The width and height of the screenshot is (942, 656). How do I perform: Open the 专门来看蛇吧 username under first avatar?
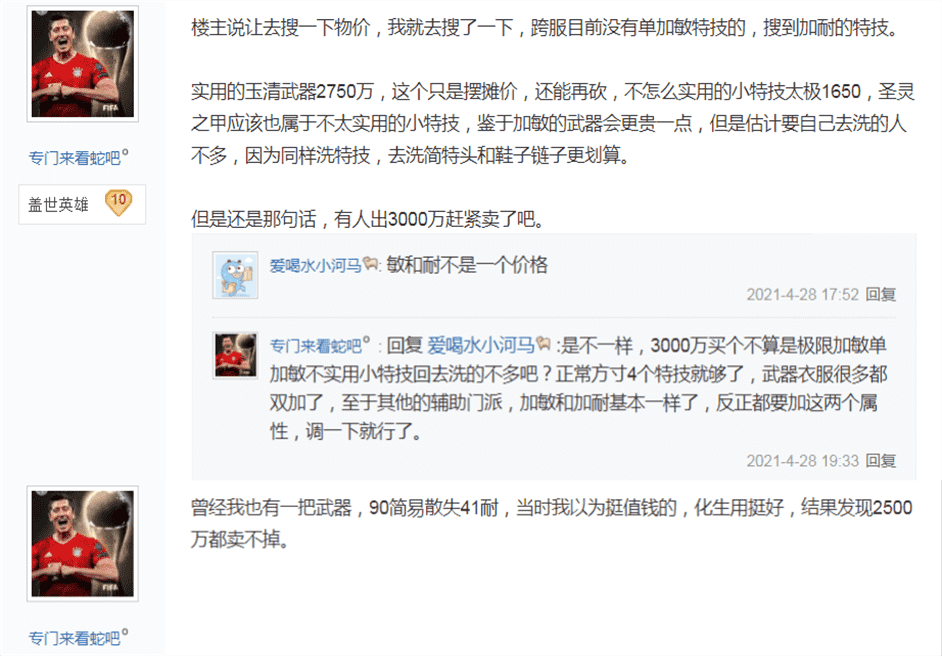coord(74,158)
